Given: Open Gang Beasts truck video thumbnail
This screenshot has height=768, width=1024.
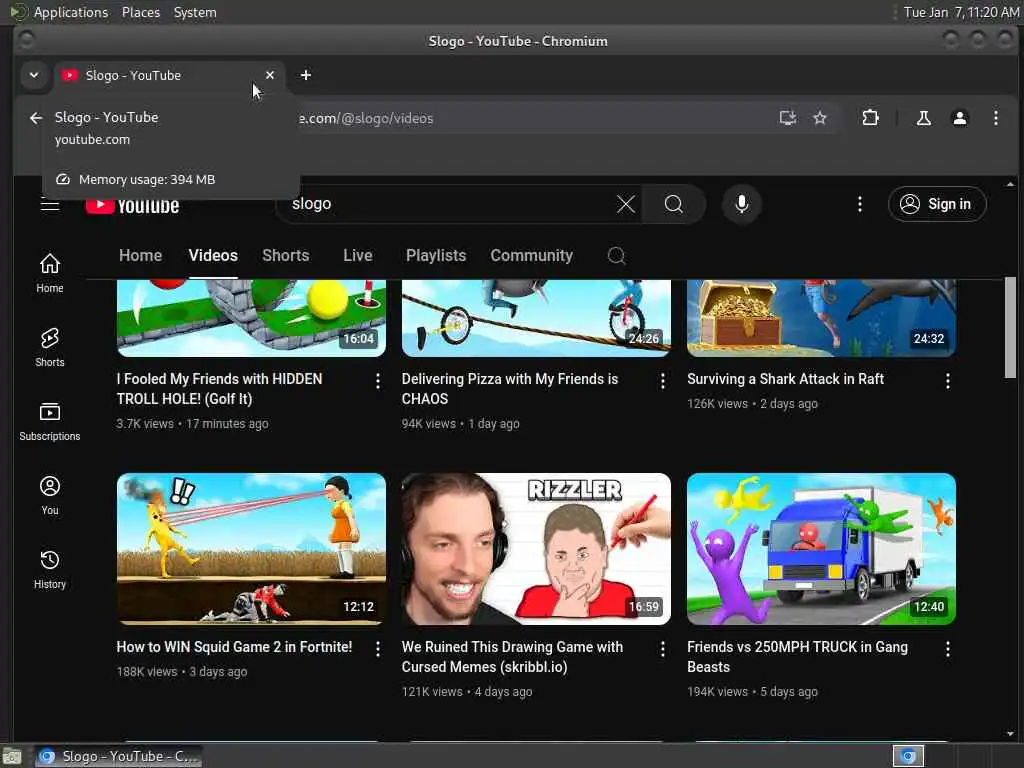Looking at the screenshot, I should coord(822,549).
